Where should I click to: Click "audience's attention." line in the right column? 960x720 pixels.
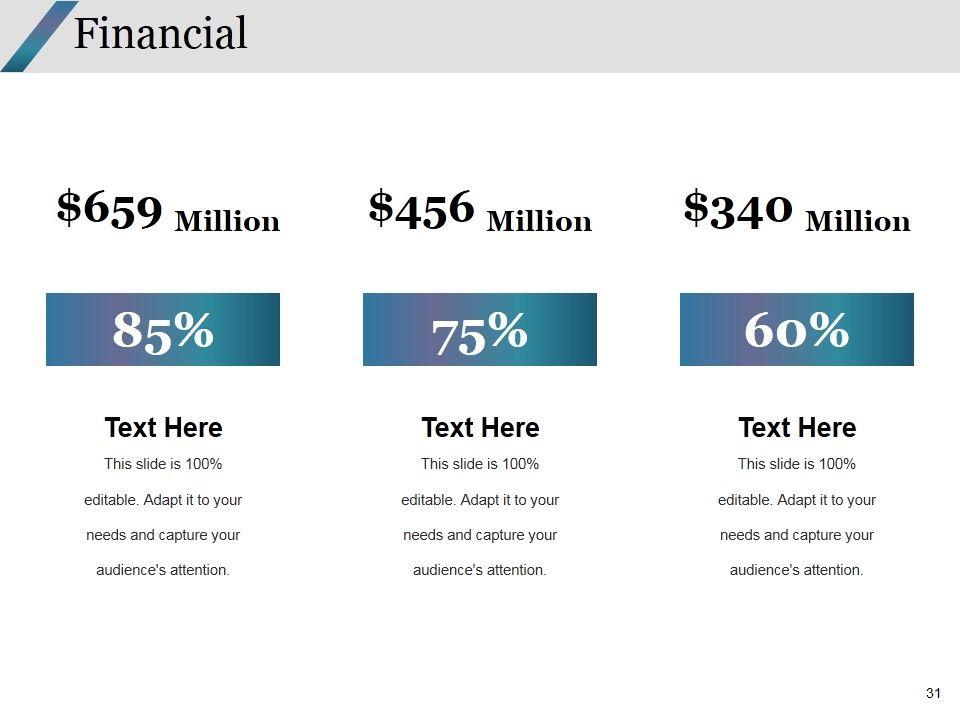click(797, 570)
